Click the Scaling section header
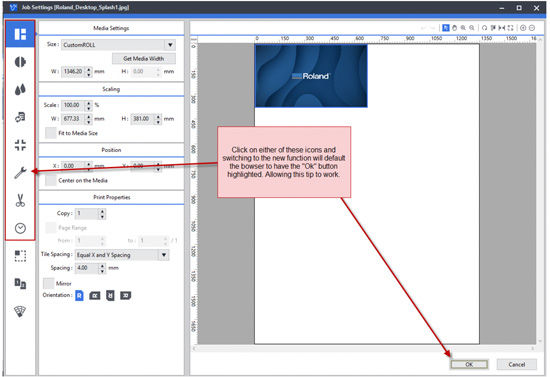 (x=111, y=89)
